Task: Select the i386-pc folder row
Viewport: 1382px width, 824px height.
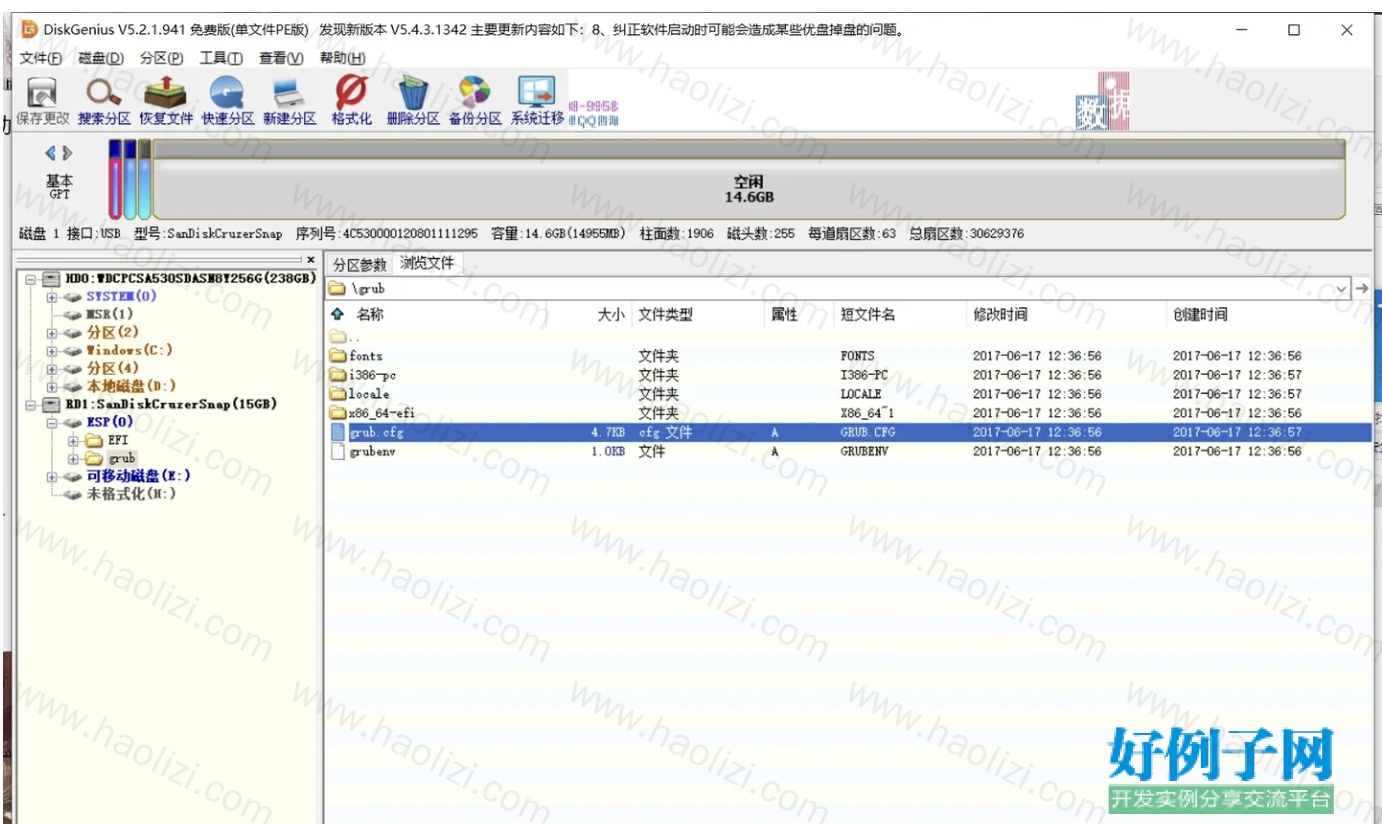Action: point(850,375)
